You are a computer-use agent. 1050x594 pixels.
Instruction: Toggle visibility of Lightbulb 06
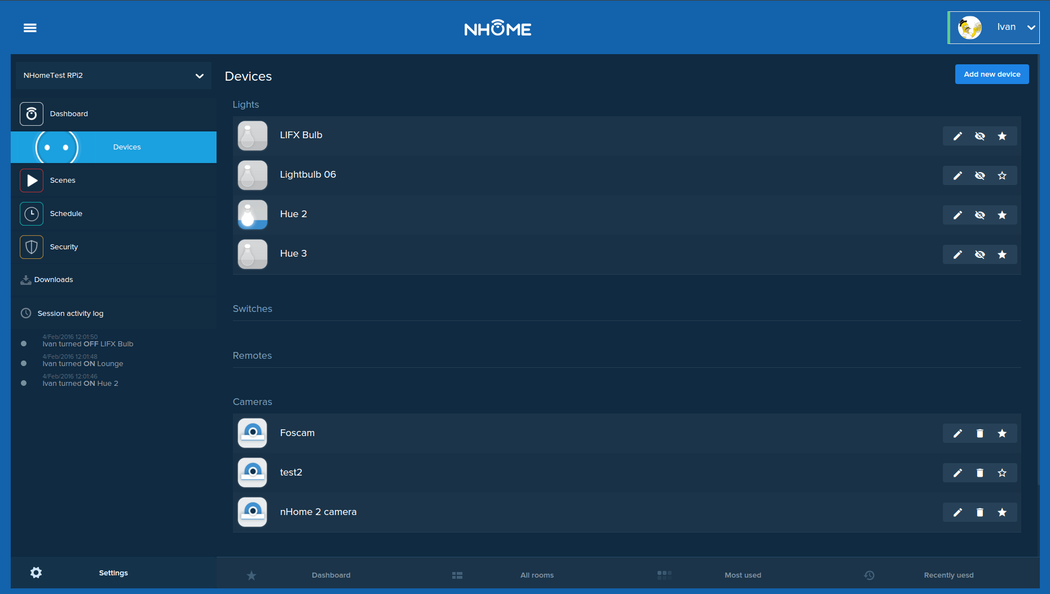[980, 175]
